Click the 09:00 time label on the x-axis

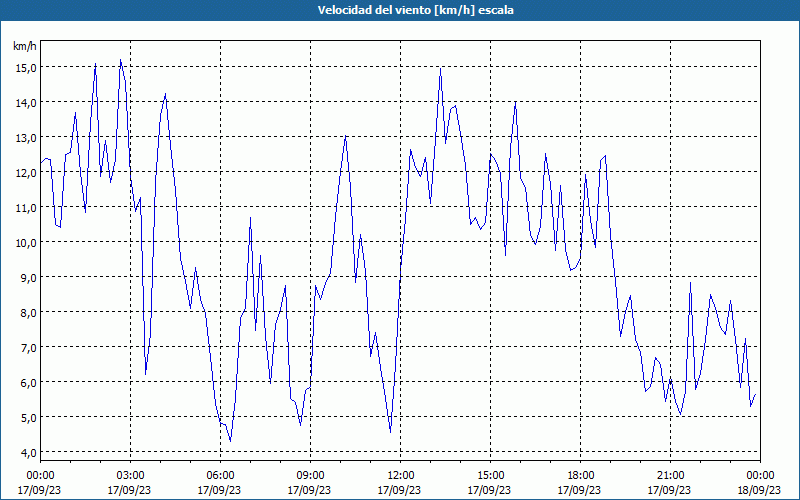[310, 476]
